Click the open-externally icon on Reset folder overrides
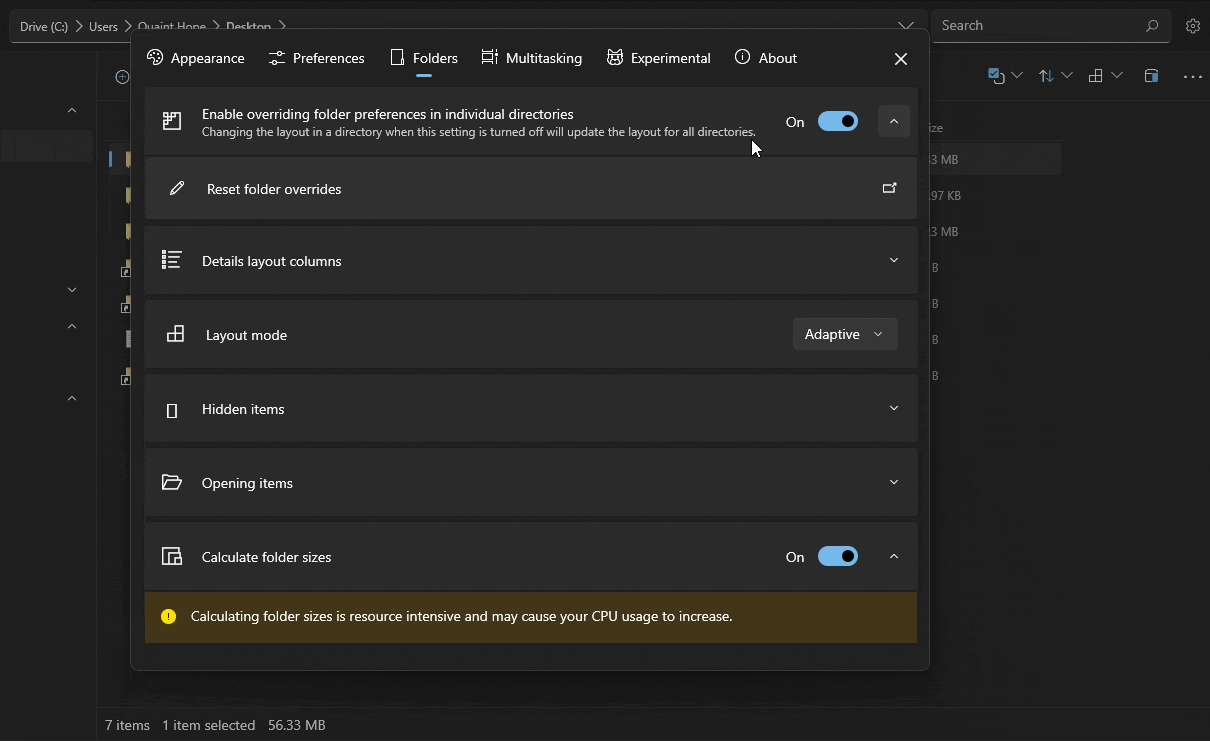This screenshot has height=741, width=1210. [889, 187]
